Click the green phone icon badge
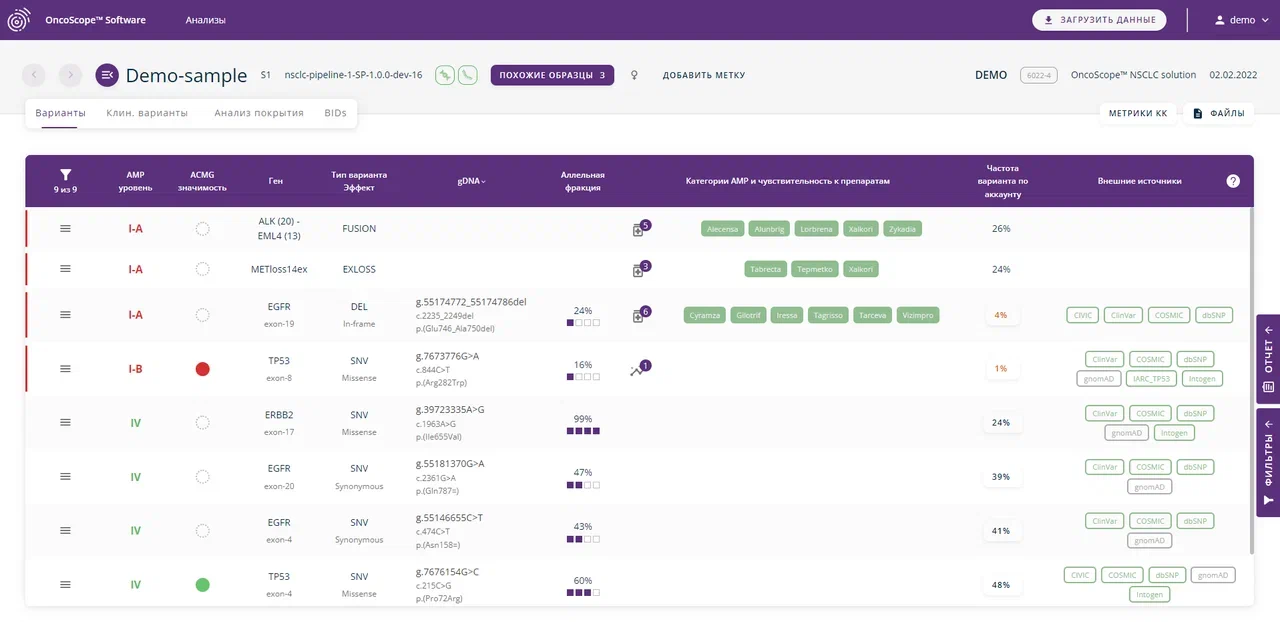Screen dimensions: 1280x622 (x=467, y=75)
